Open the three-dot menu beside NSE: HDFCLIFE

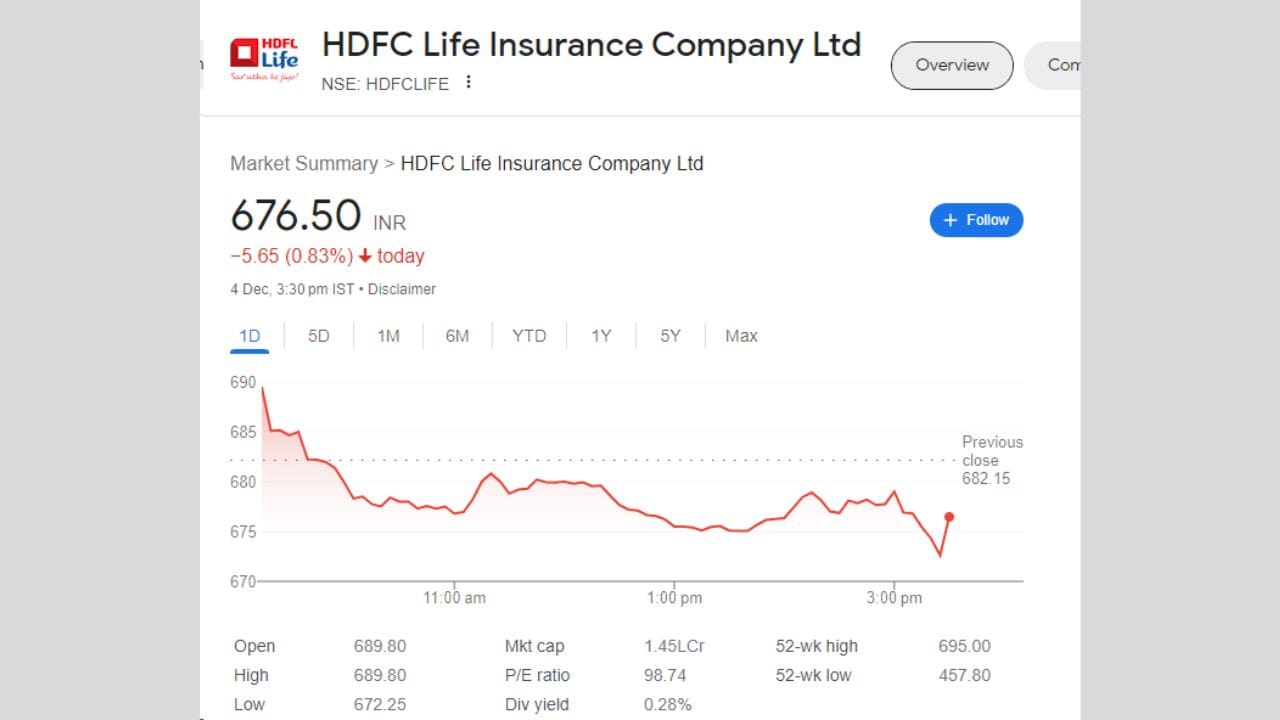click(x=468, y=84)
